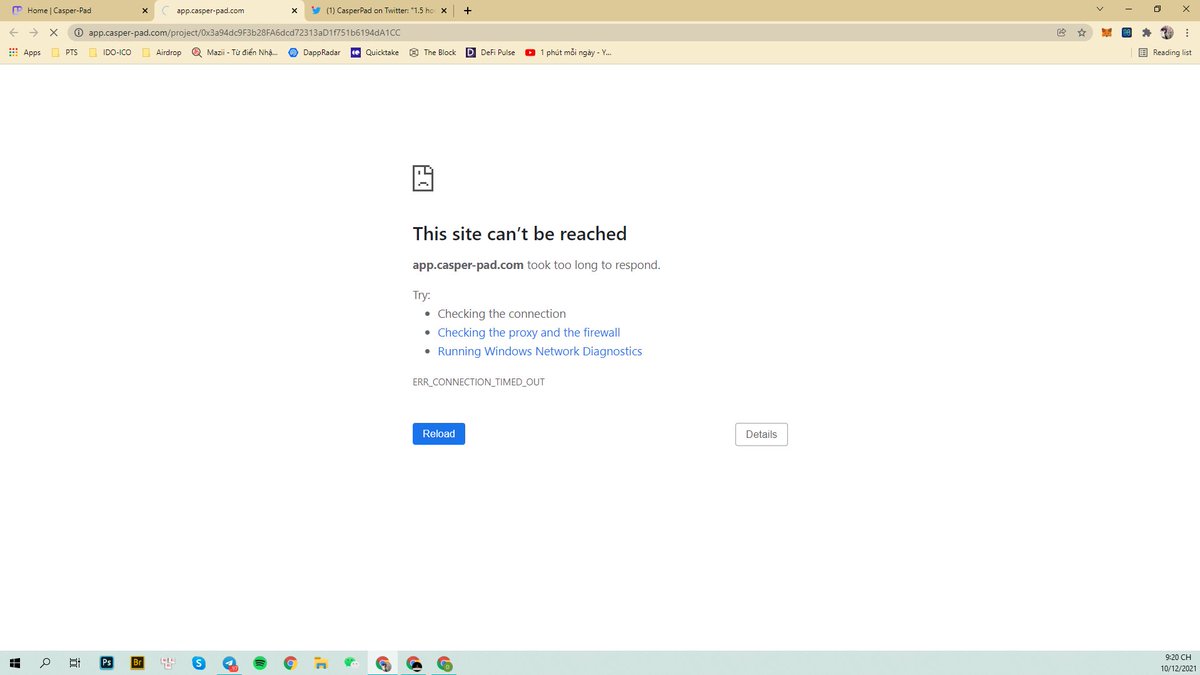
Task: Open a new browser tab
Action: pos(467,10)
